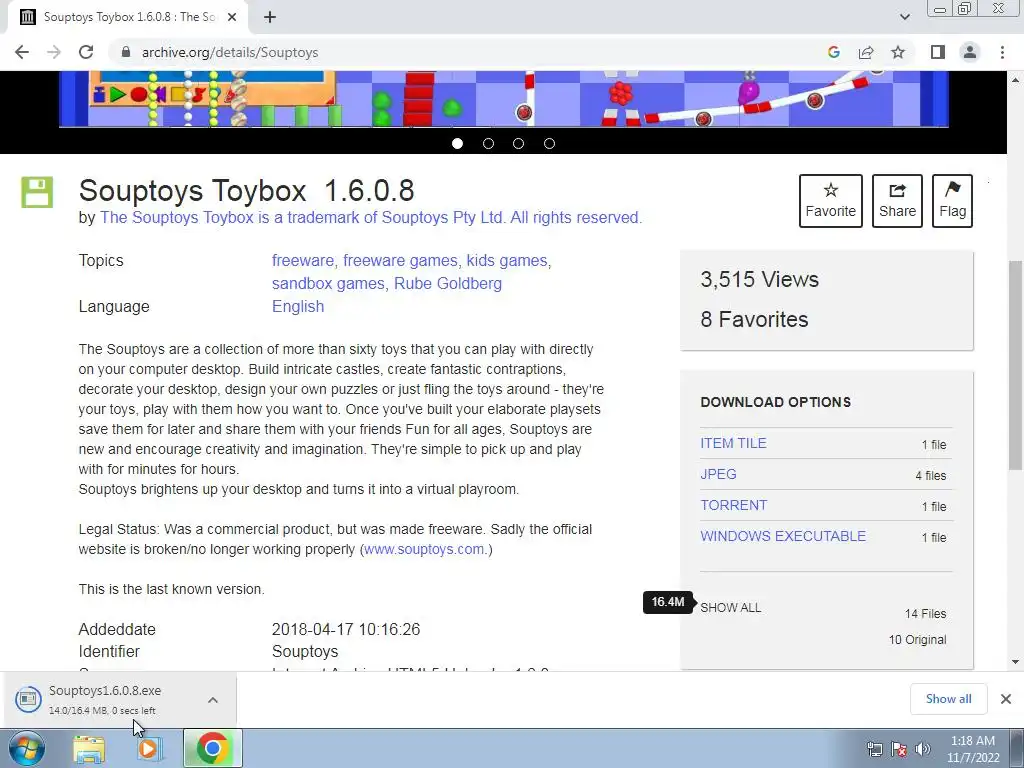
Task: Open Chrome's three-dot menu
Action: point(1002,52)
